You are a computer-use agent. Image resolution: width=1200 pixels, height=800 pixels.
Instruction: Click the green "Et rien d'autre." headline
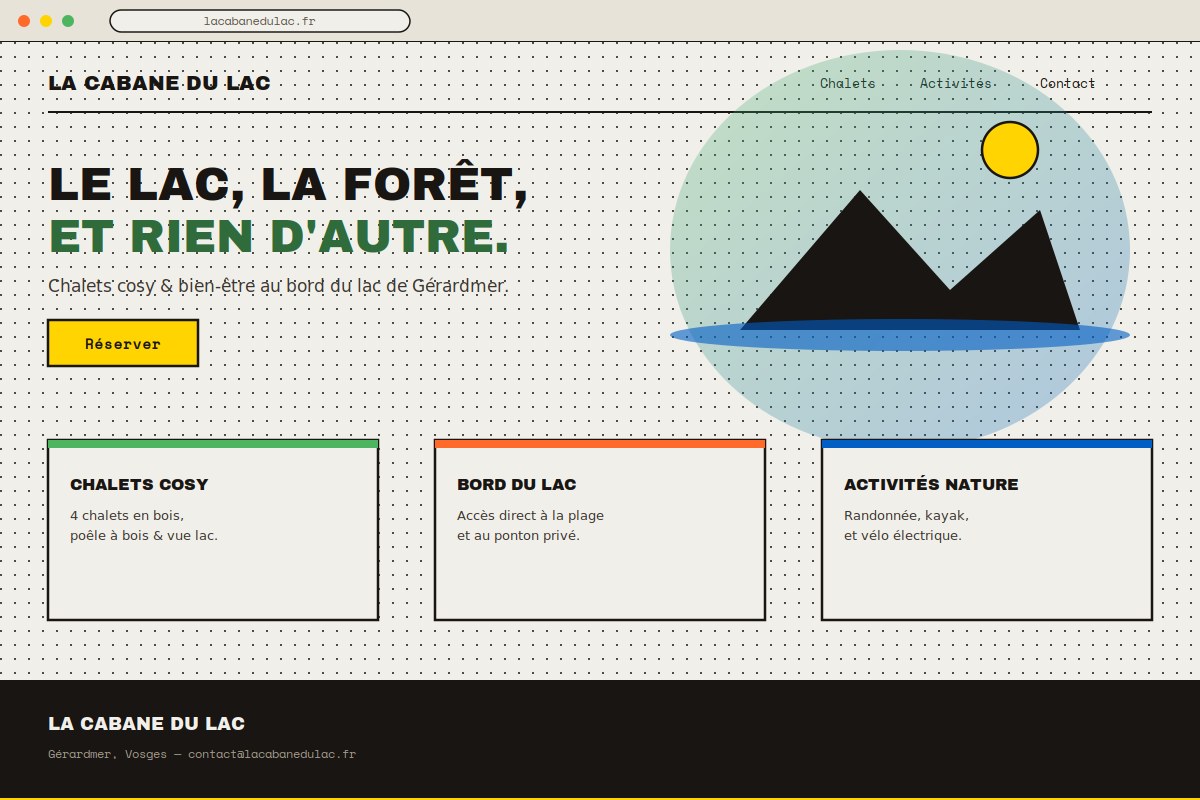click(x=279, y=236)
